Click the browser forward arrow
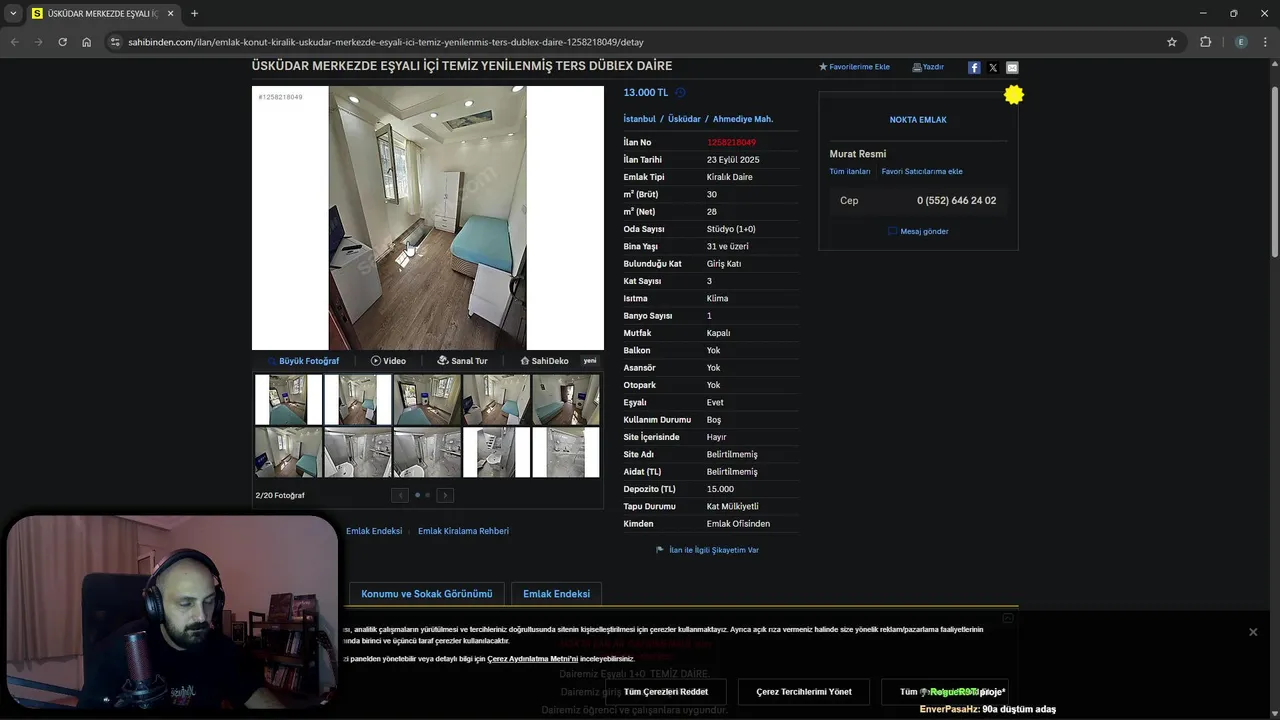 38,42
